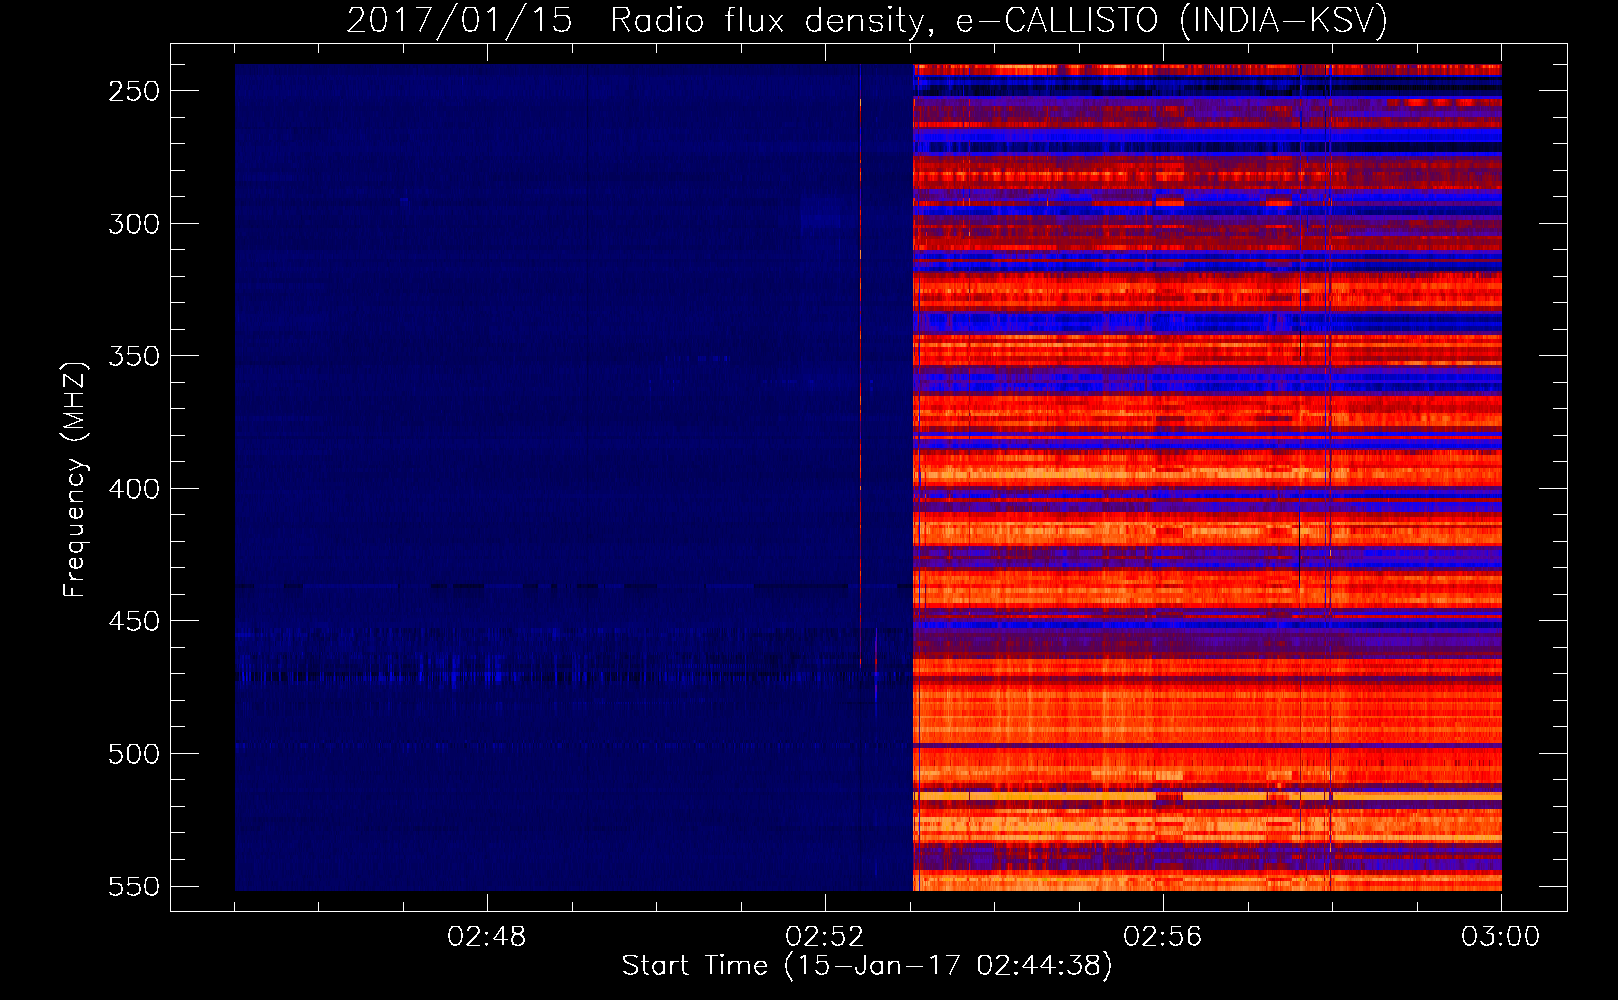Click the 300 frequency tick label
This screenshot has height=1000, width=1618.
pyautogui.click(x=133, y=224)
